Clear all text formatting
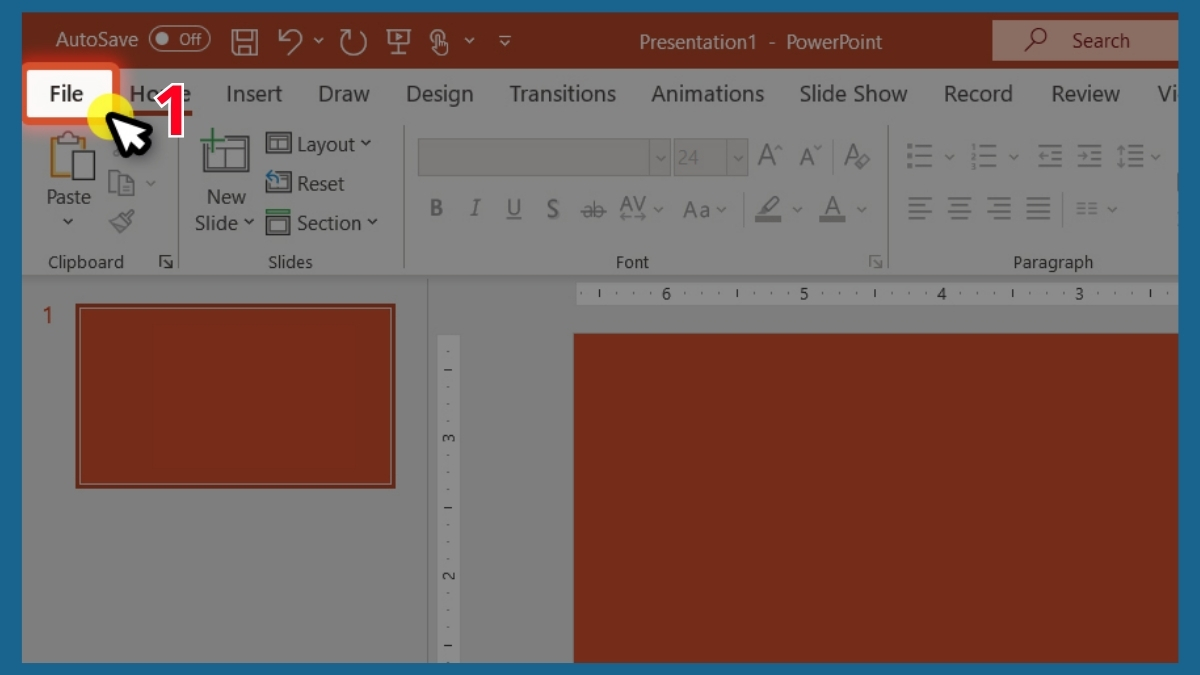The width and height of the screenshot is (1200, 675). [x=856, y=155]
